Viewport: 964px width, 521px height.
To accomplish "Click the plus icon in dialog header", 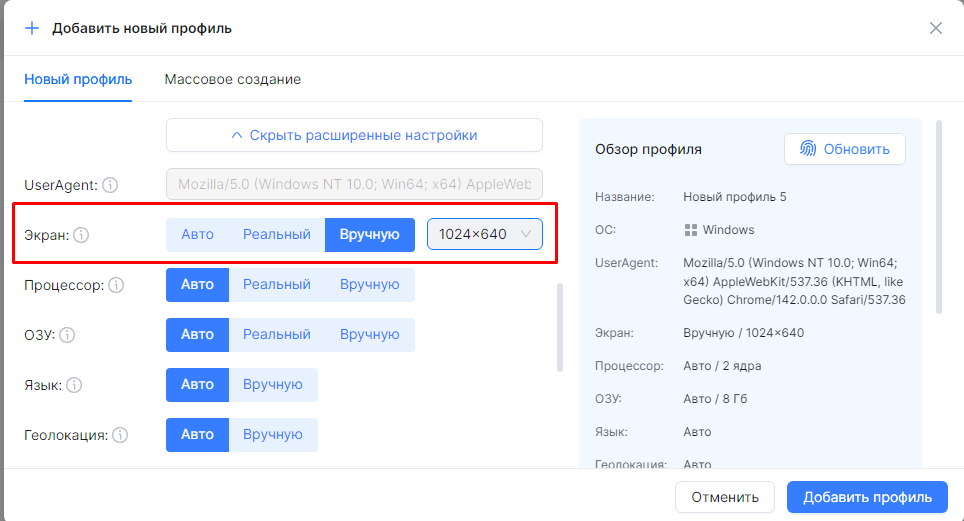I will [x=32, y=28].
